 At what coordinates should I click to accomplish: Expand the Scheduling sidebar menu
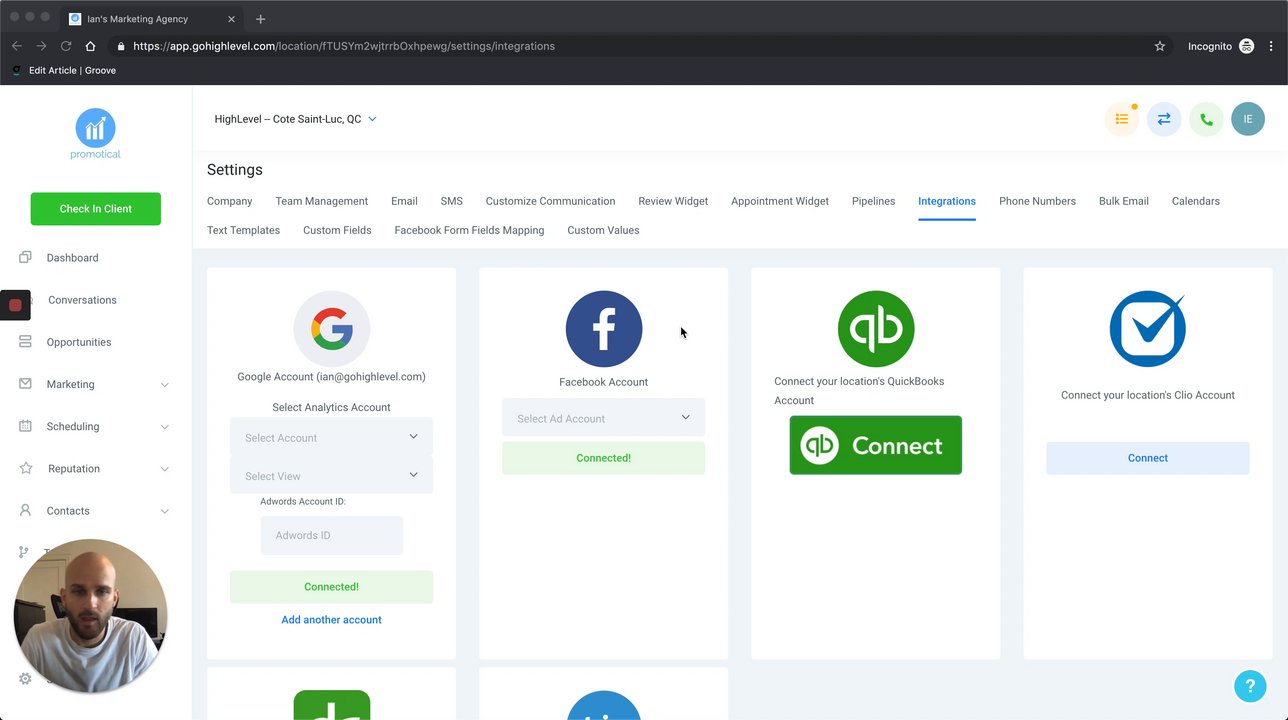pyautogui.click(x=165, y=427)
